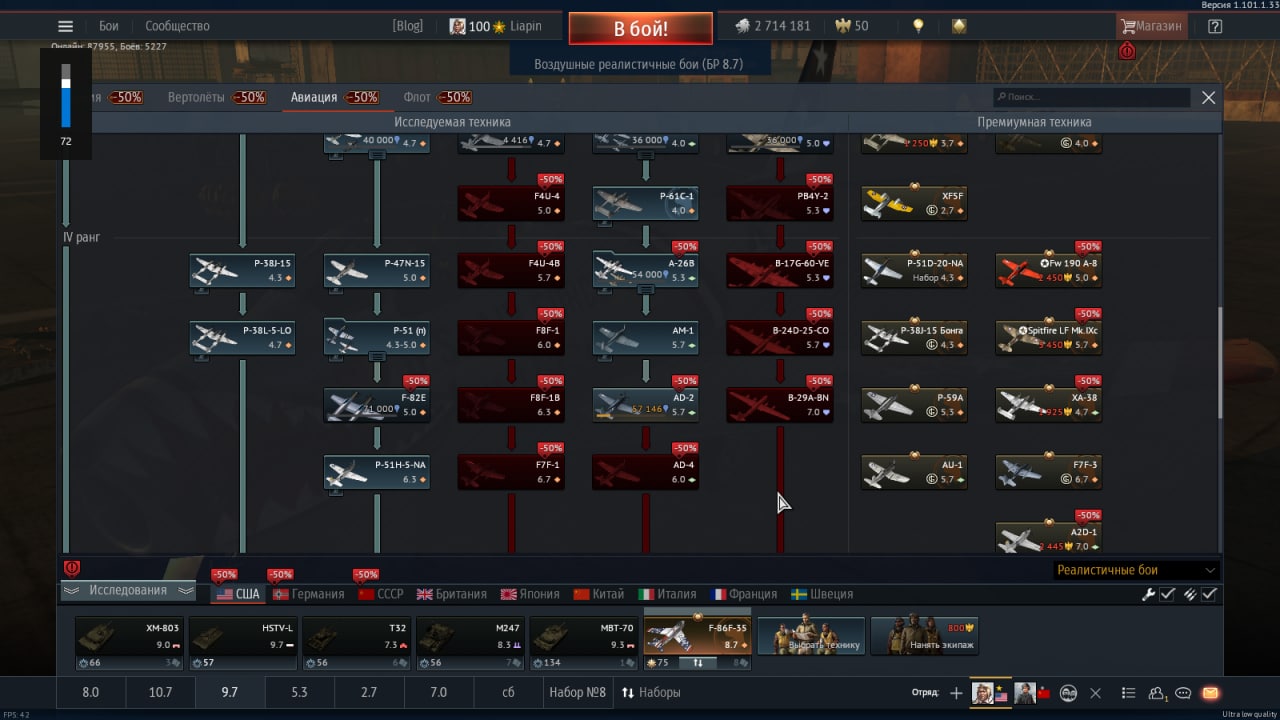The image size is (1280, 720).
Task: Open the Реалистичные бои mode dropdown
Action: tap(1137, 570)
